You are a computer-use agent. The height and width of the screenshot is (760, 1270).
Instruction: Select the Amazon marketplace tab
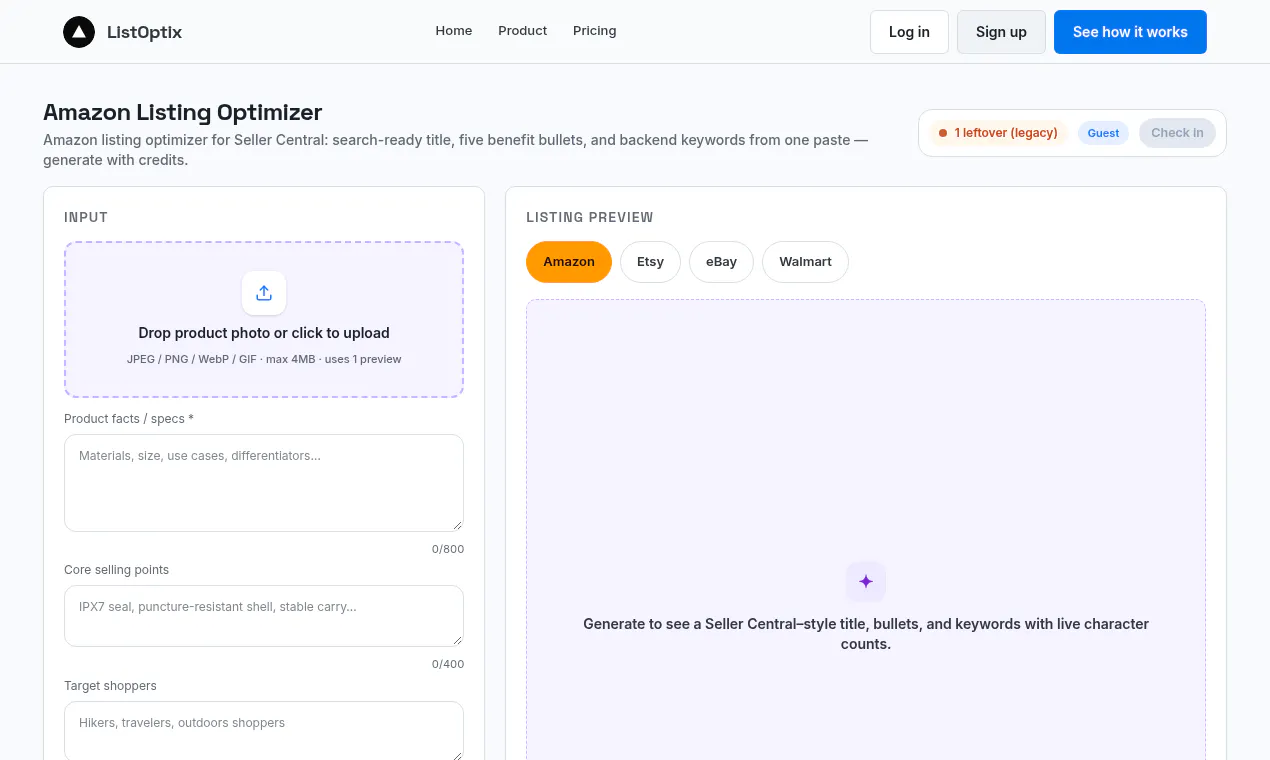click(x=569, y=262)
